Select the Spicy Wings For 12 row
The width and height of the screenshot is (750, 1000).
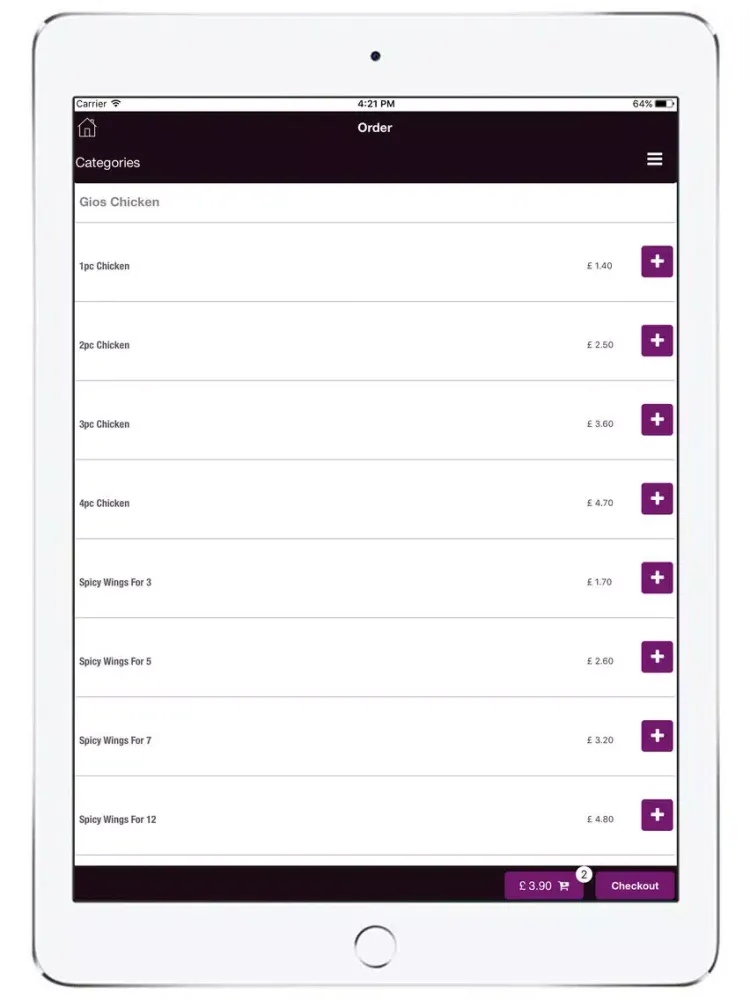point(375,816)
